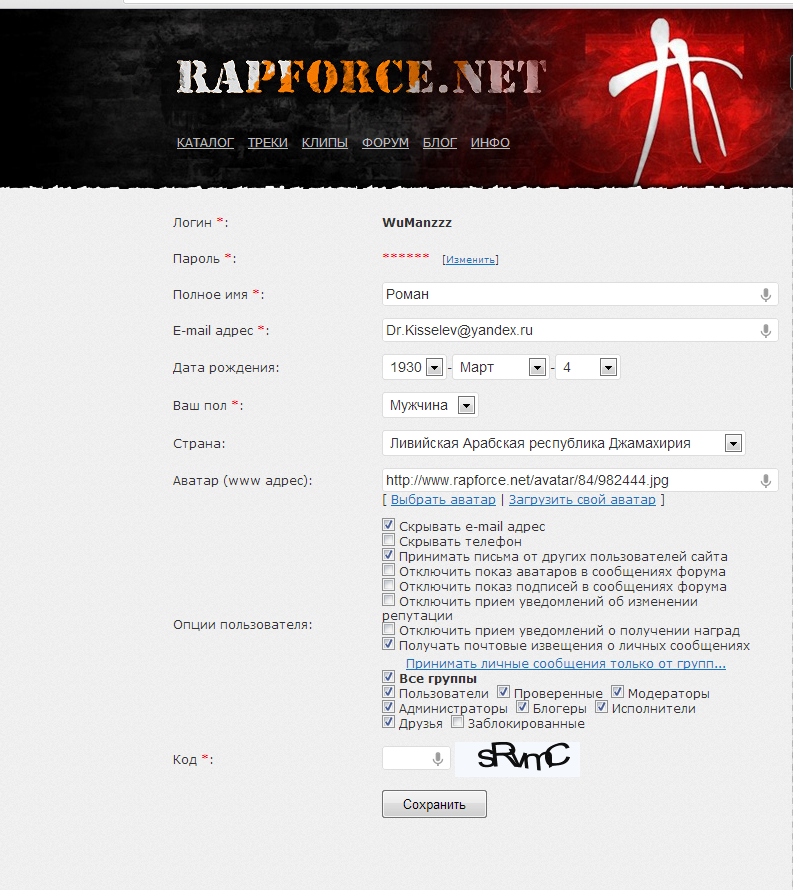This screenshot has height=890, width=793.
Task: Open the birth day dropdown showing 4
Action: pos(587,367)
